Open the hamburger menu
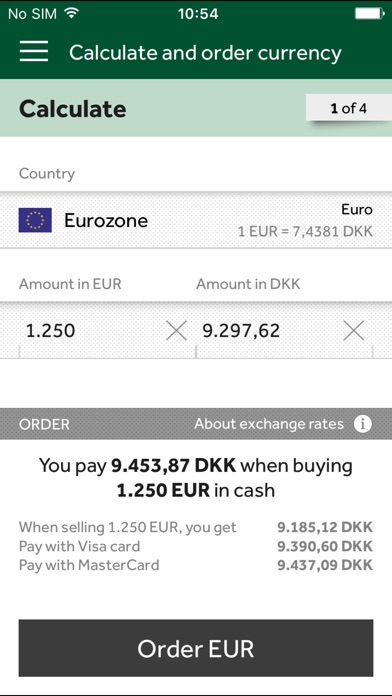 click(34, 51)
